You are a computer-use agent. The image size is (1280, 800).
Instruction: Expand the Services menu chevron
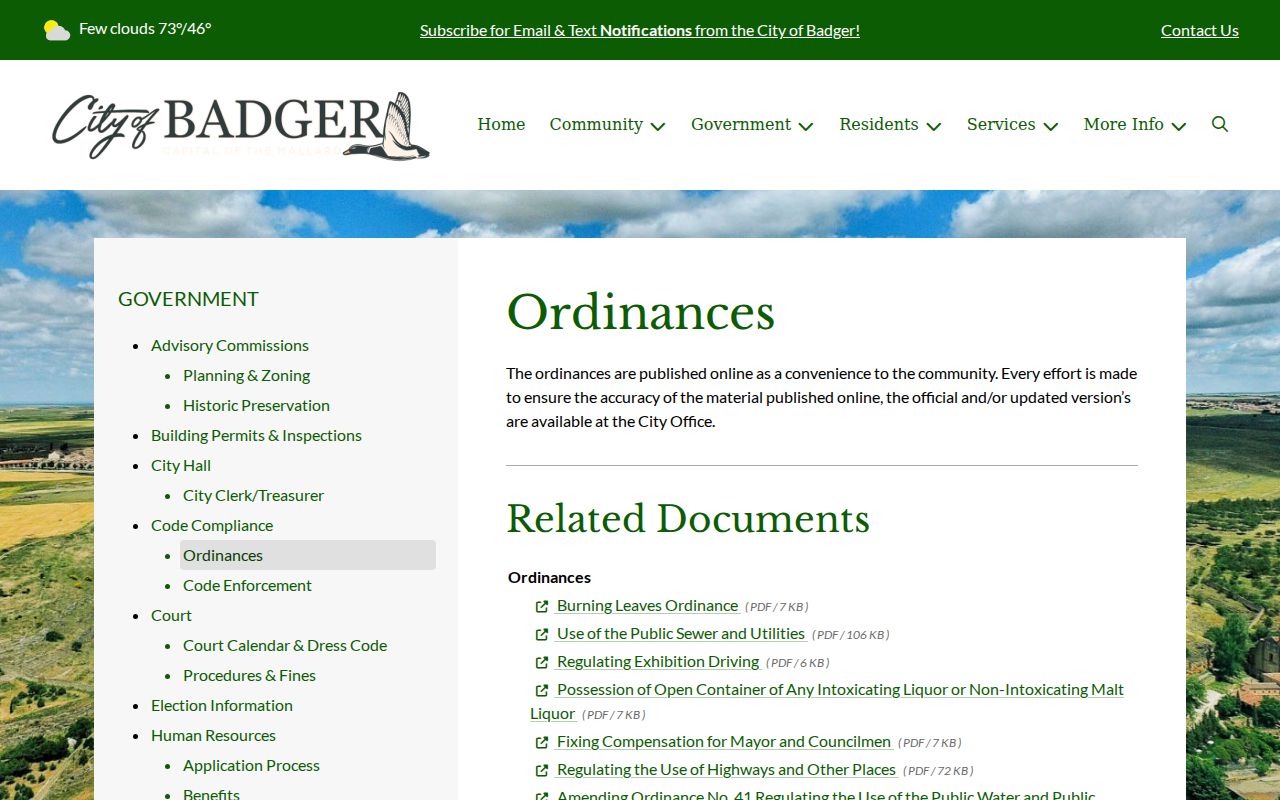(1051, 126)
